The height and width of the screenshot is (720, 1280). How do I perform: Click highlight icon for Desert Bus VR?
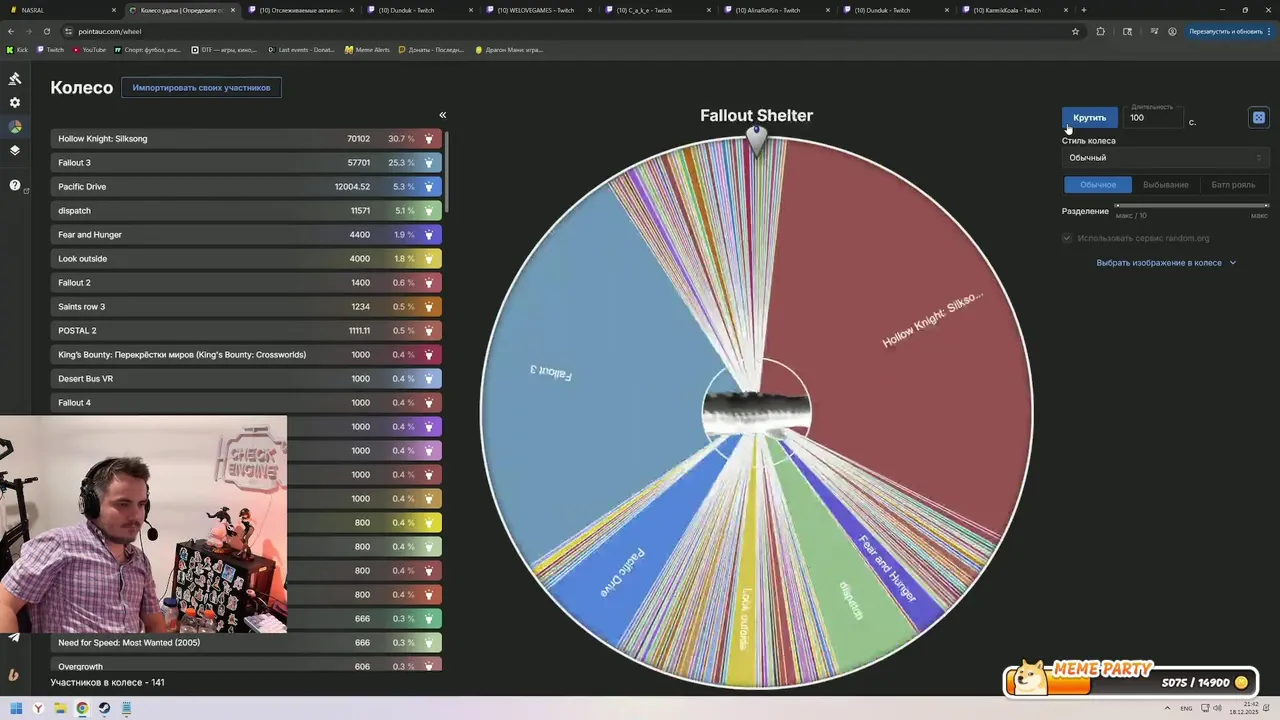[429, 379]
